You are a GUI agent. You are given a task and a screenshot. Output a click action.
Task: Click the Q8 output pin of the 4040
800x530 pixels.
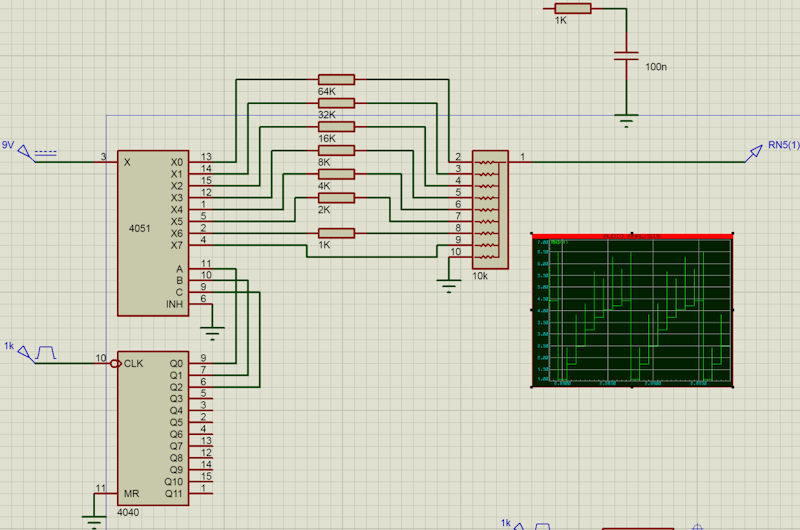coord(201,458)
